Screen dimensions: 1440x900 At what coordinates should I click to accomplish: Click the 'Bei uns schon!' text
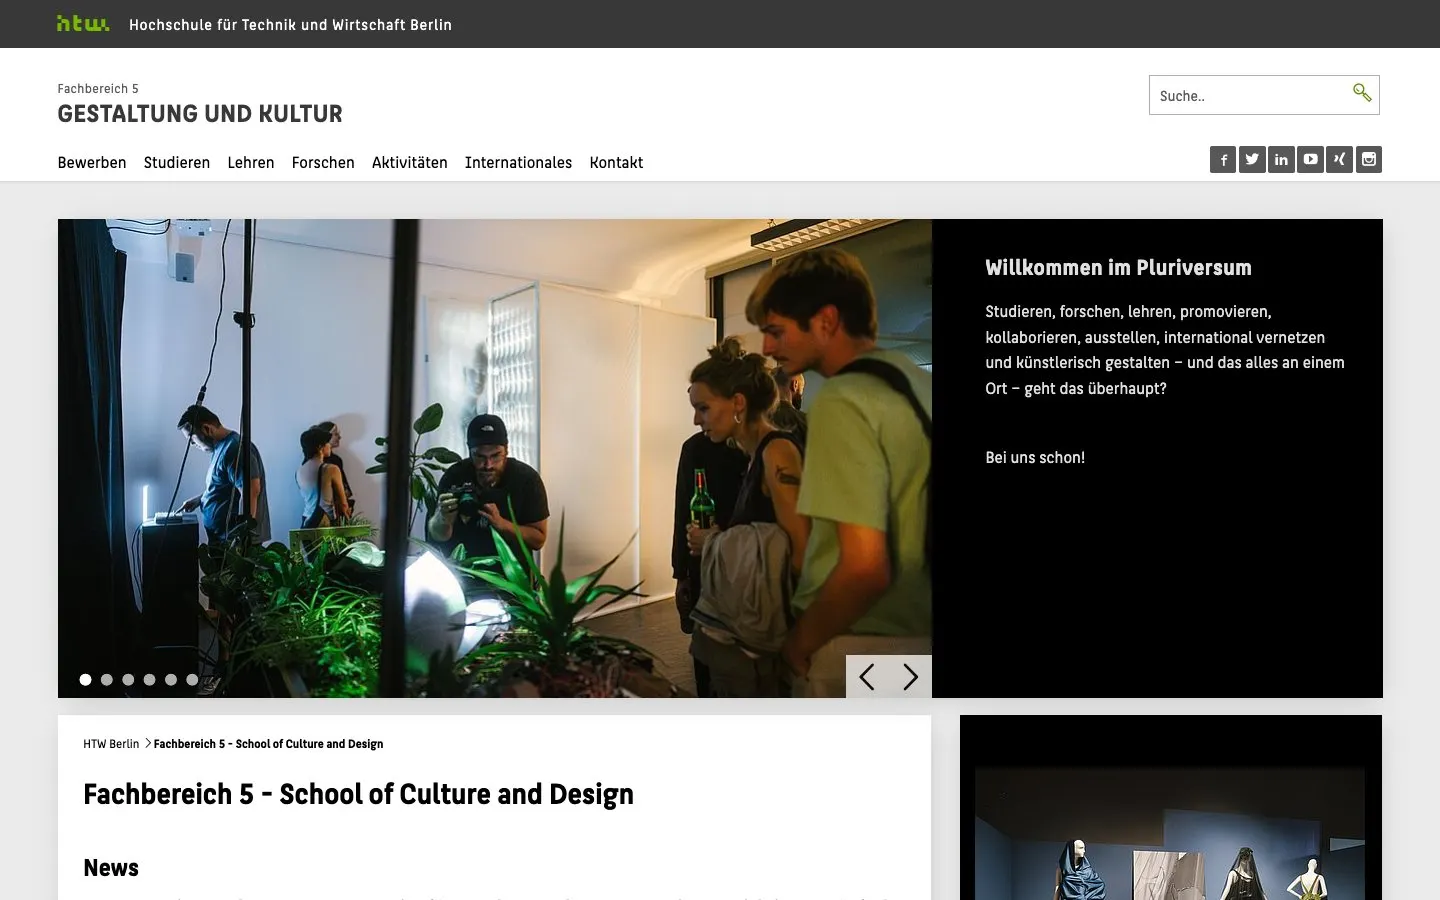click(x=1035, y=458)
